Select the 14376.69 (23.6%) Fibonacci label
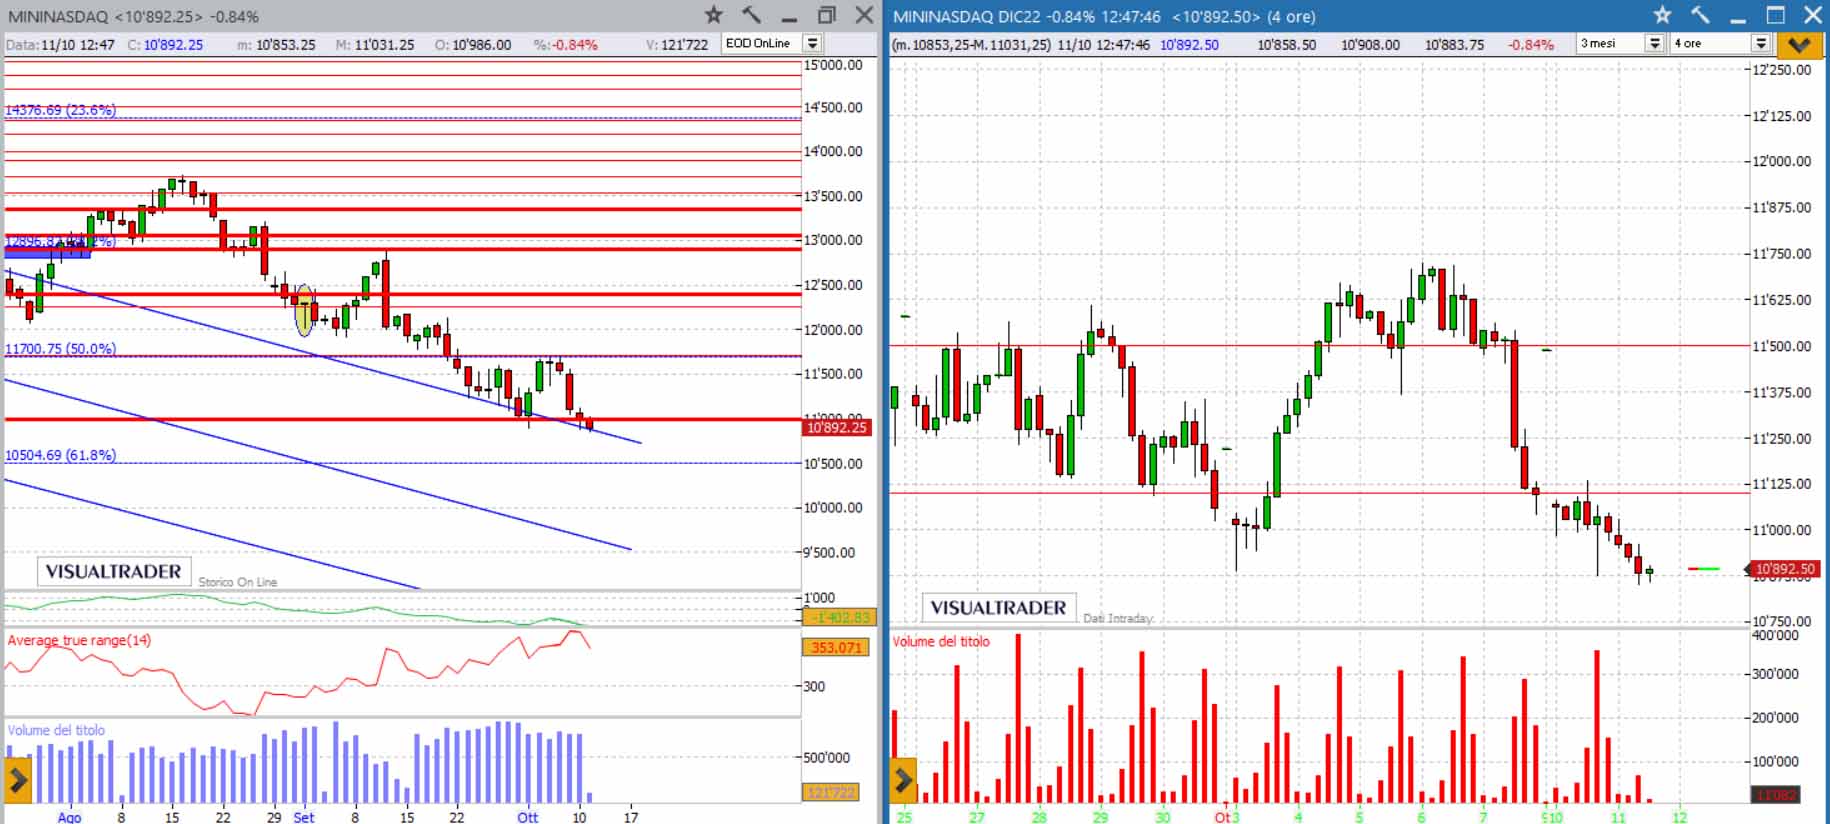The height and width of the screenshot is (824, 1830). [x=60, y=110]
